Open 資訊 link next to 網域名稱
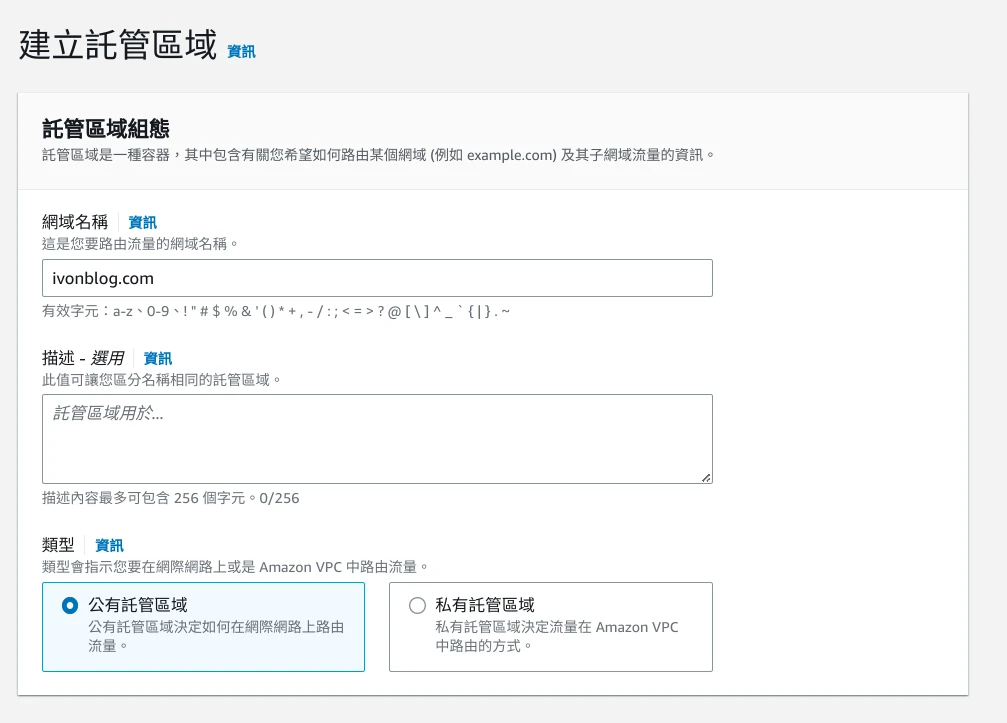Image resolution: width=1007 pixels, height=723 pixels. coord(142,222)
